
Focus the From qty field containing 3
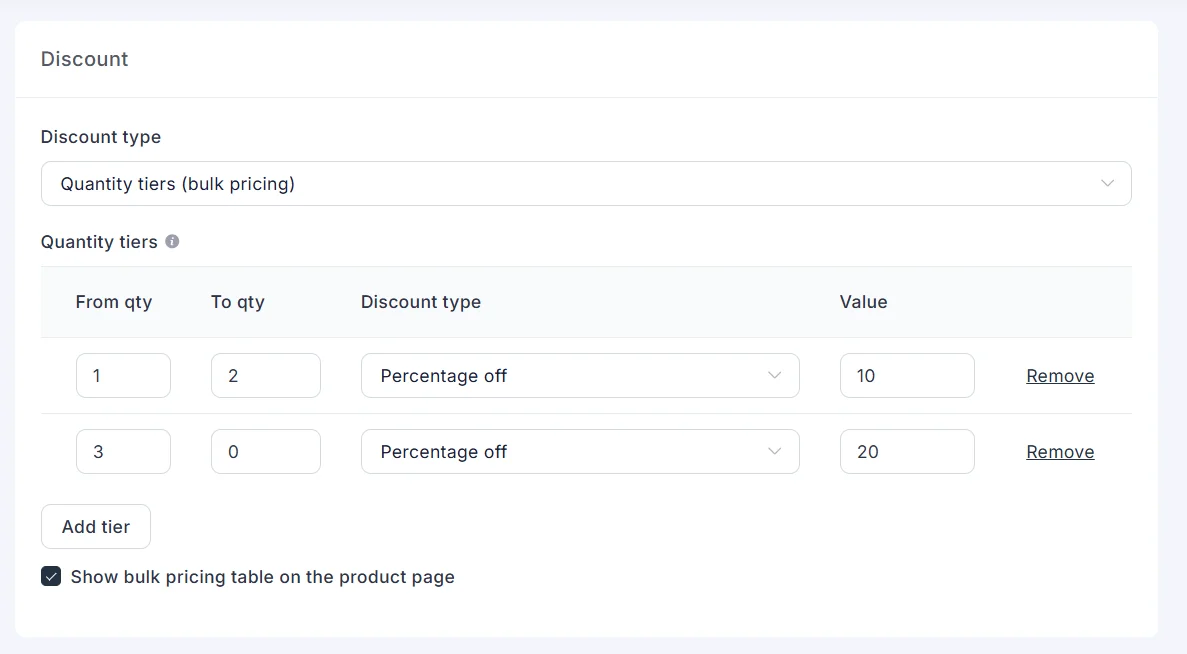click(x=123, y=451)
